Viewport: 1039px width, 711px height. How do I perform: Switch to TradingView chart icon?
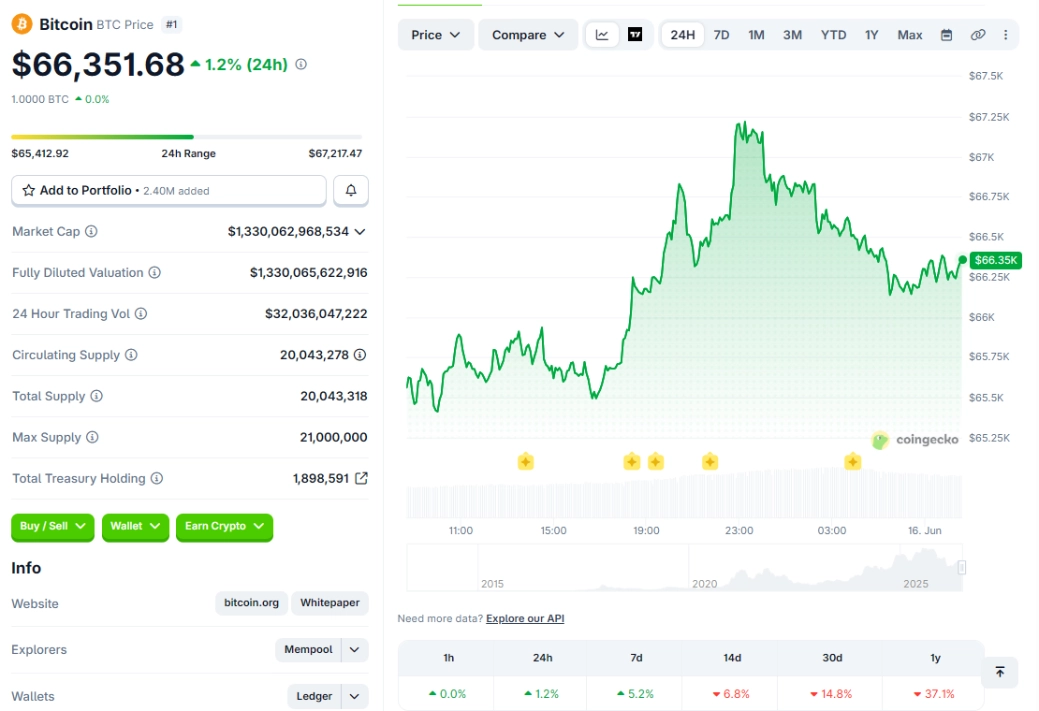[x=635, y=35]
